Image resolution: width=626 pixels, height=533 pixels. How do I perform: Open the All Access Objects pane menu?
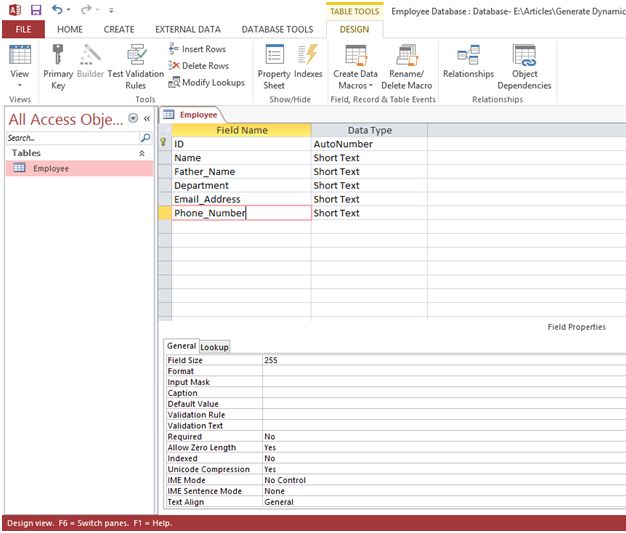coord(133,118)
